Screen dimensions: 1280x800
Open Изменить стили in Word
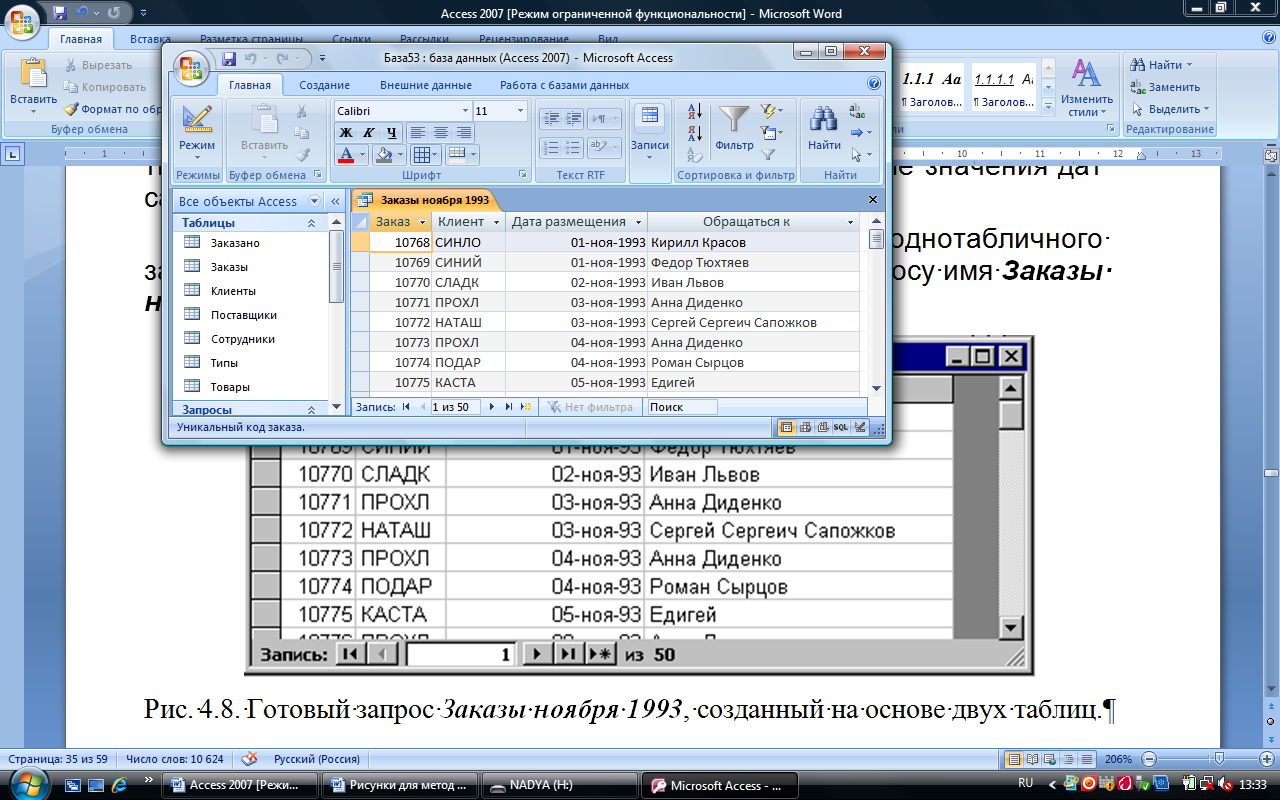(1087, 88)
